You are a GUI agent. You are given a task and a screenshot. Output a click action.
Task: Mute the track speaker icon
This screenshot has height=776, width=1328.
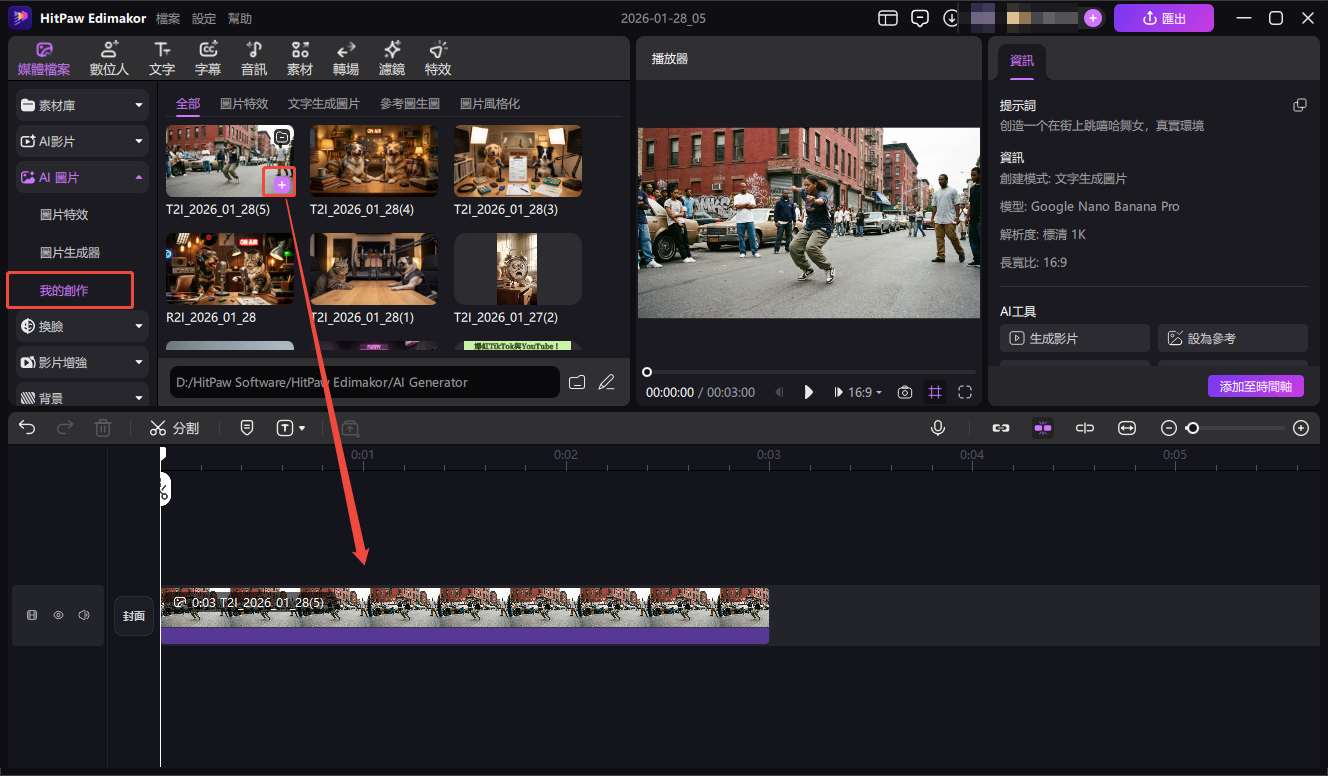[84, 615]
